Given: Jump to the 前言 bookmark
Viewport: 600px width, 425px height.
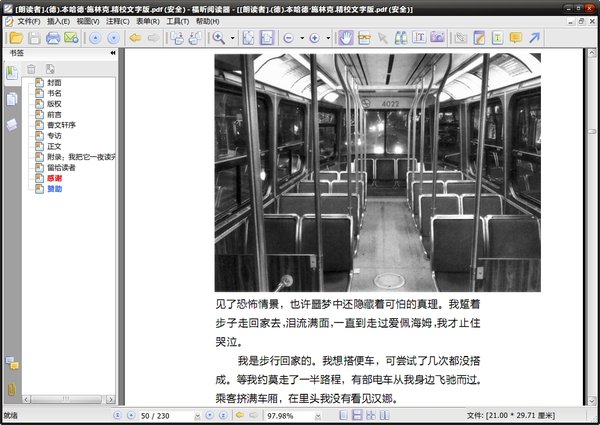Looking at the screenshot, I should point(54,114).
